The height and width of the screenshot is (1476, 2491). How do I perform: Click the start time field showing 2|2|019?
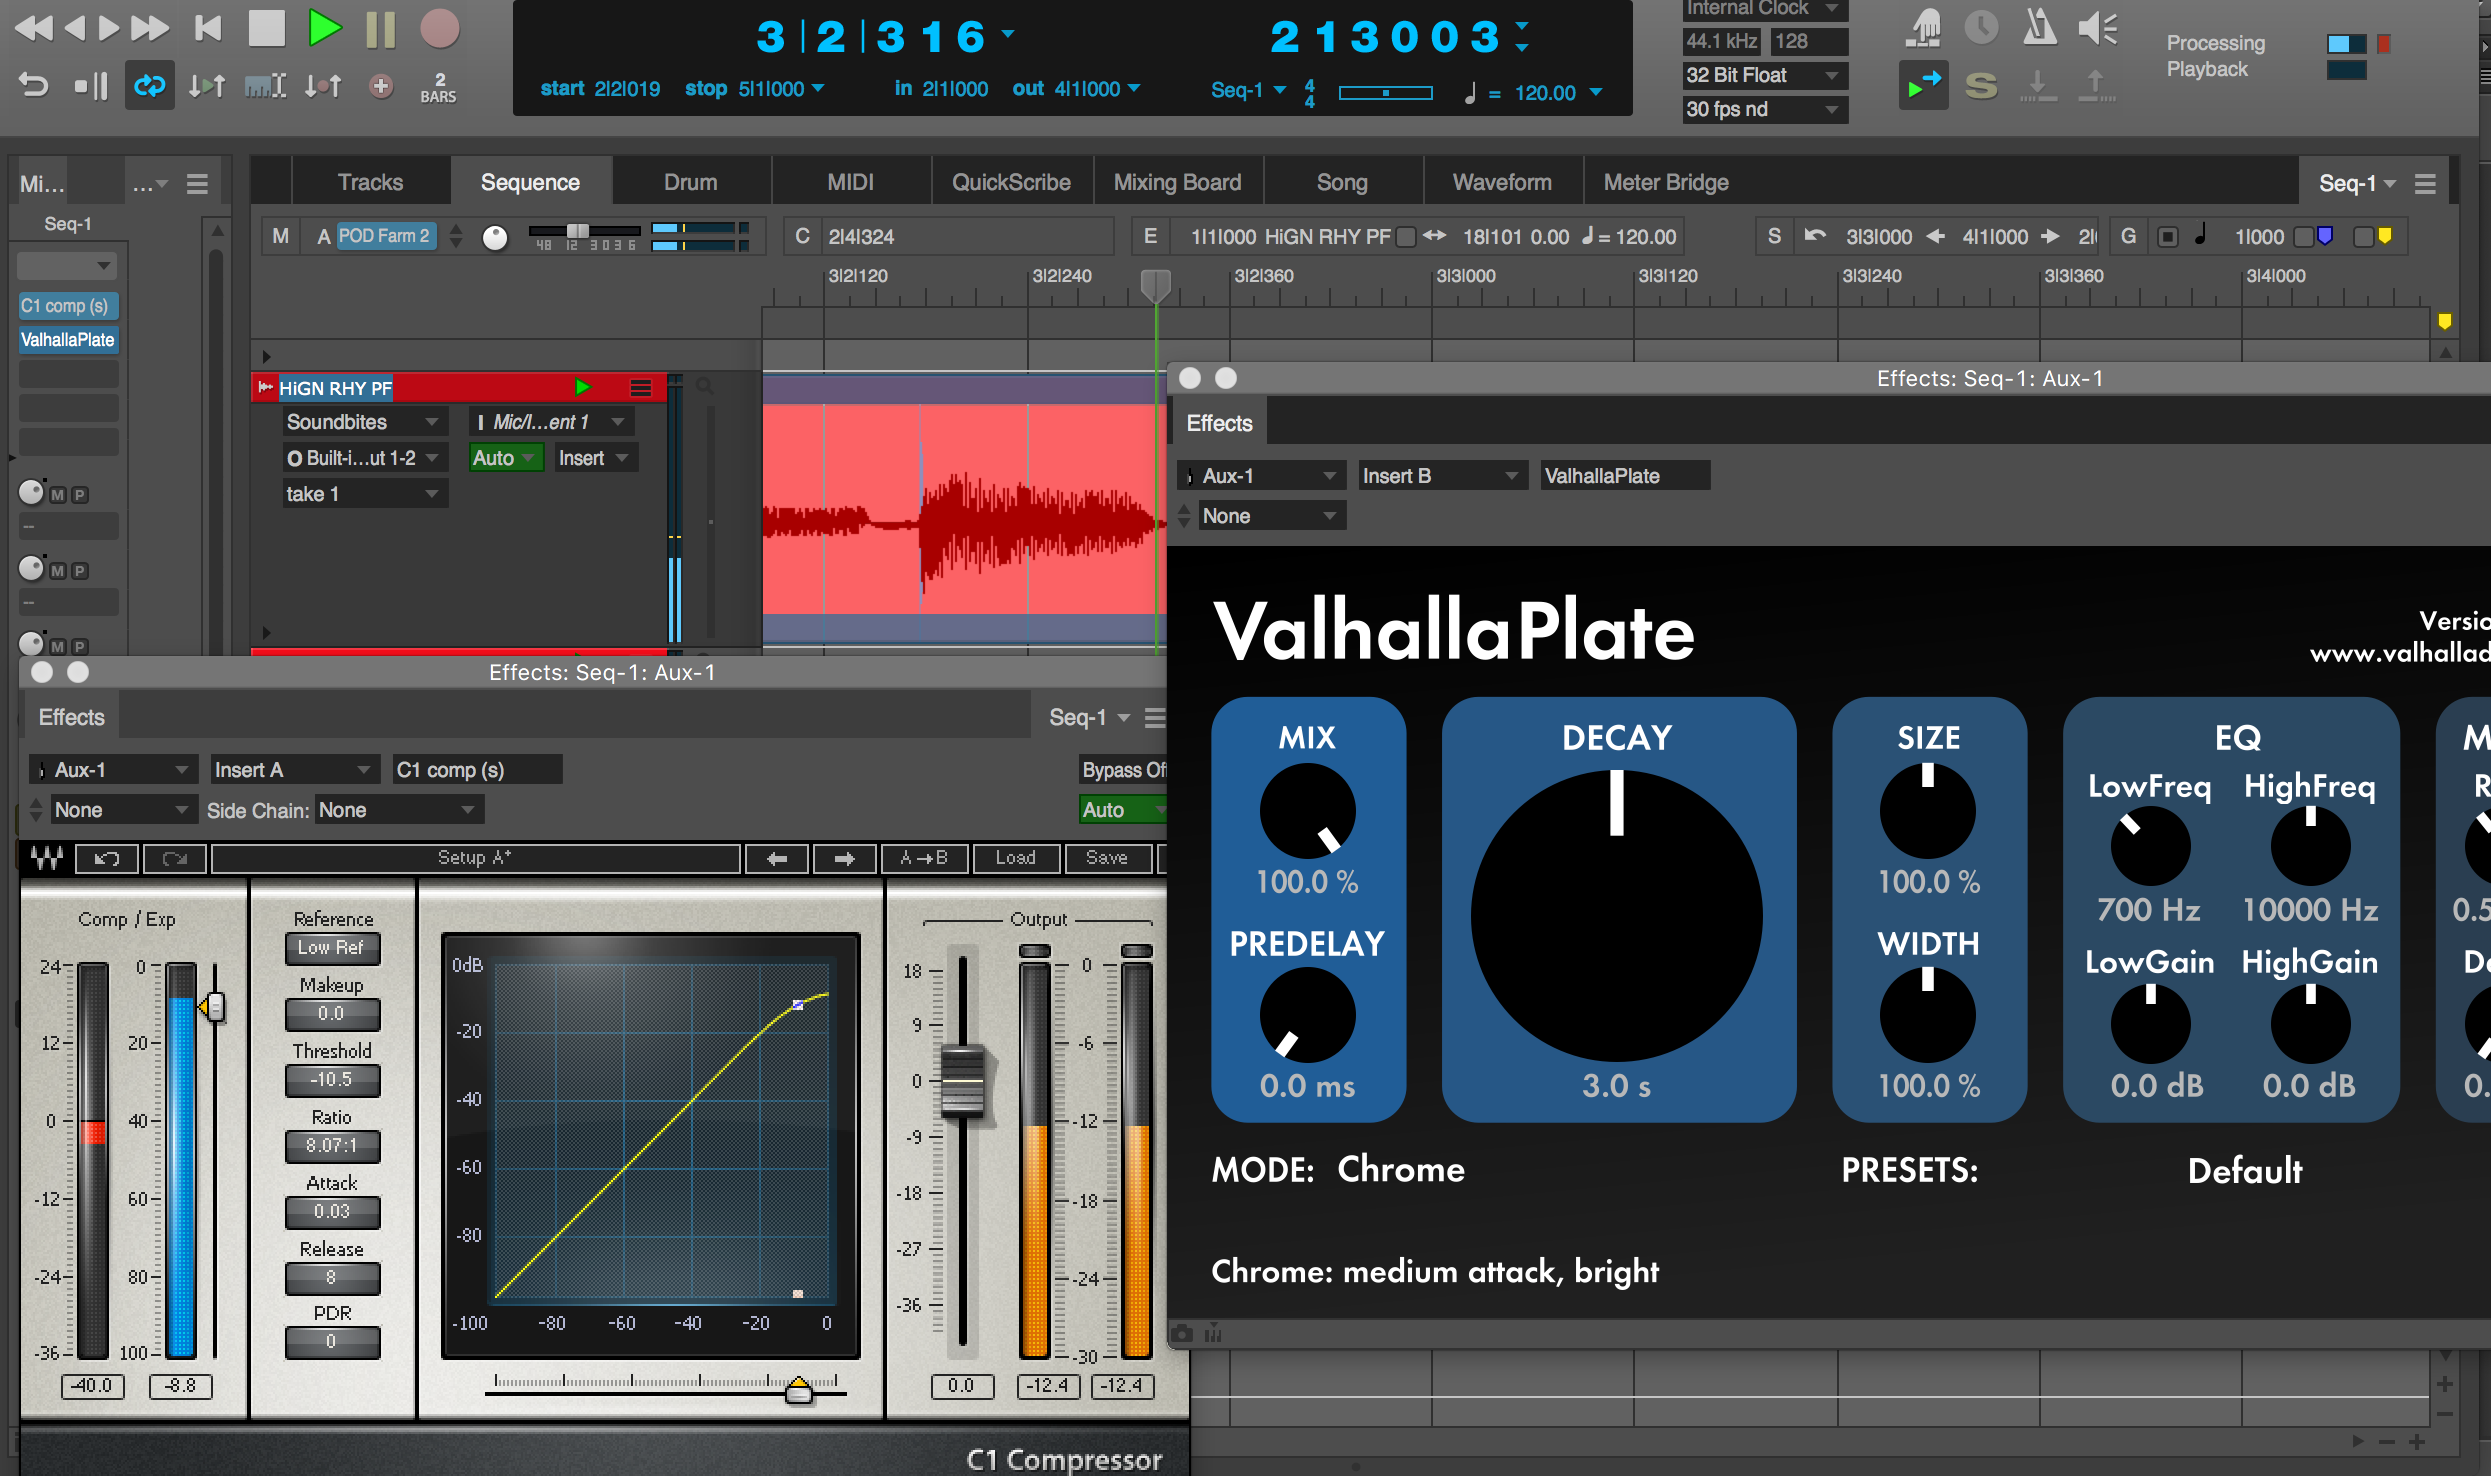(627, 88)
